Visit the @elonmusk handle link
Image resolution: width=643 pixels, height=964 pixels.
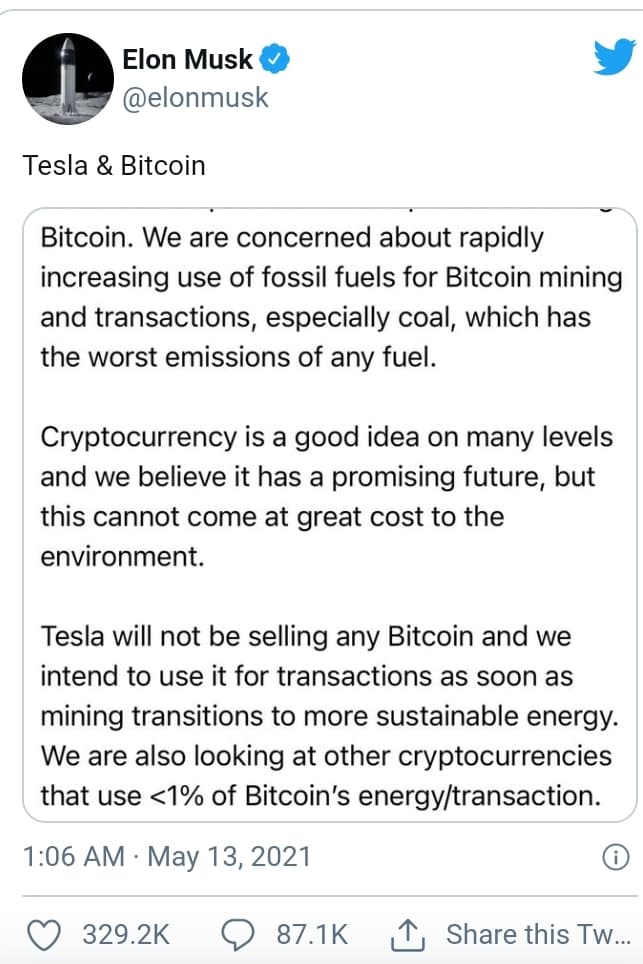[x=195, y=98]
